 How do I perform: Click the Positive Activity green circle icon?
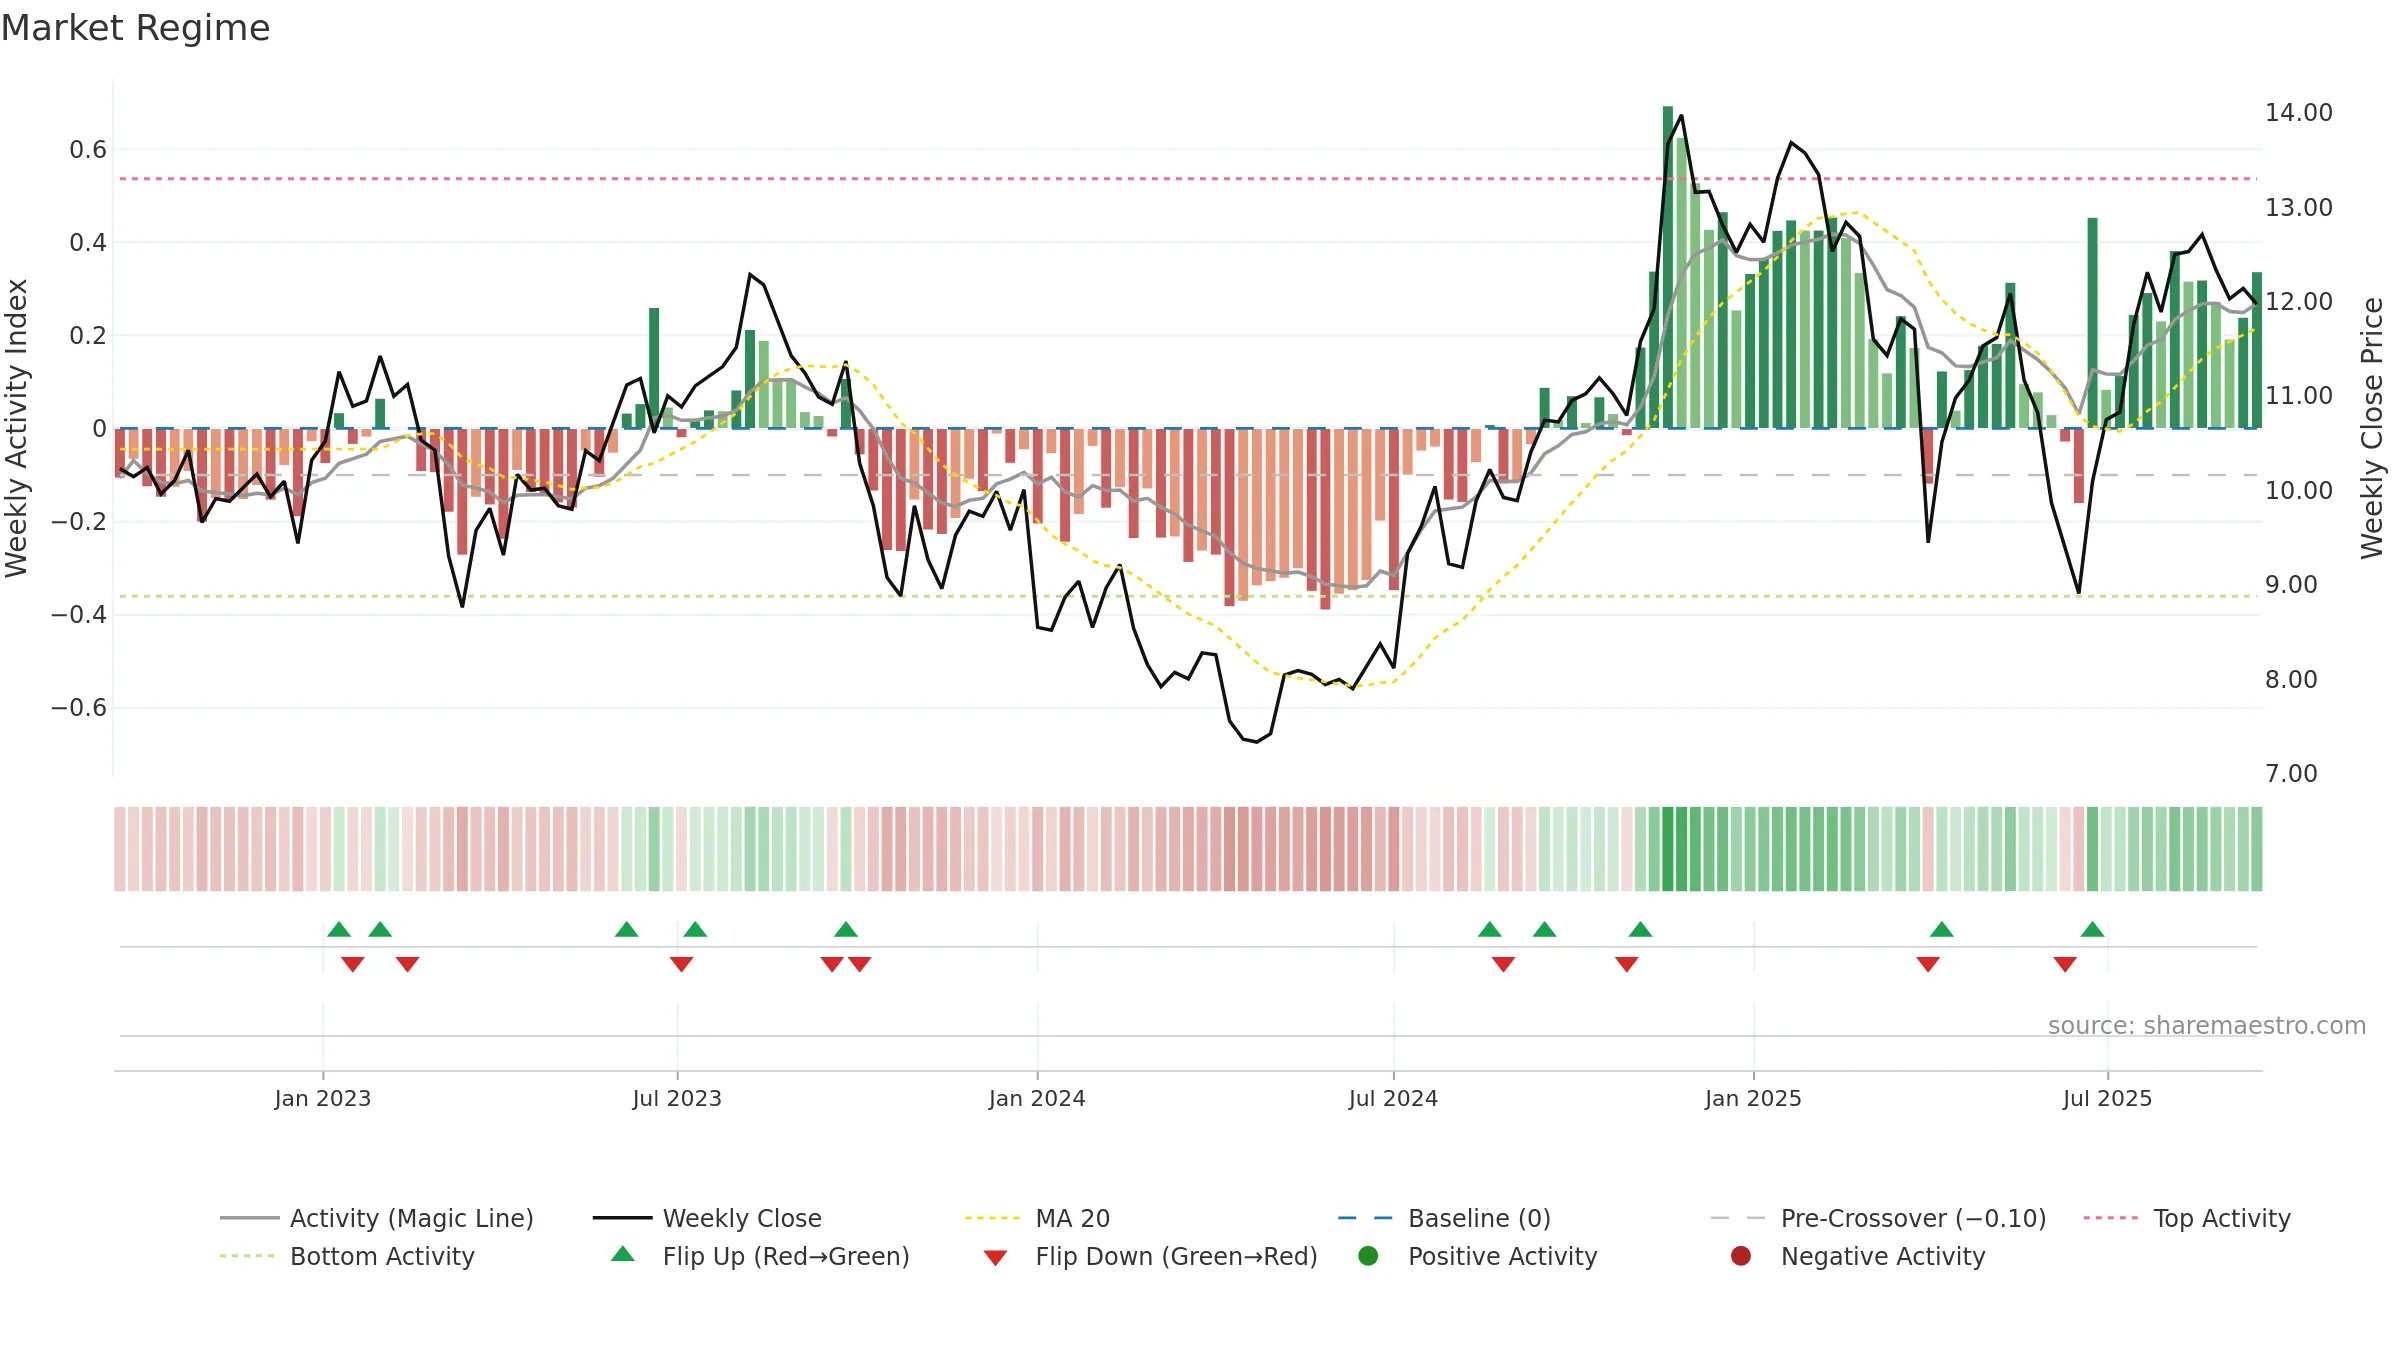pyautogui.click(x=1369, y=1256)
